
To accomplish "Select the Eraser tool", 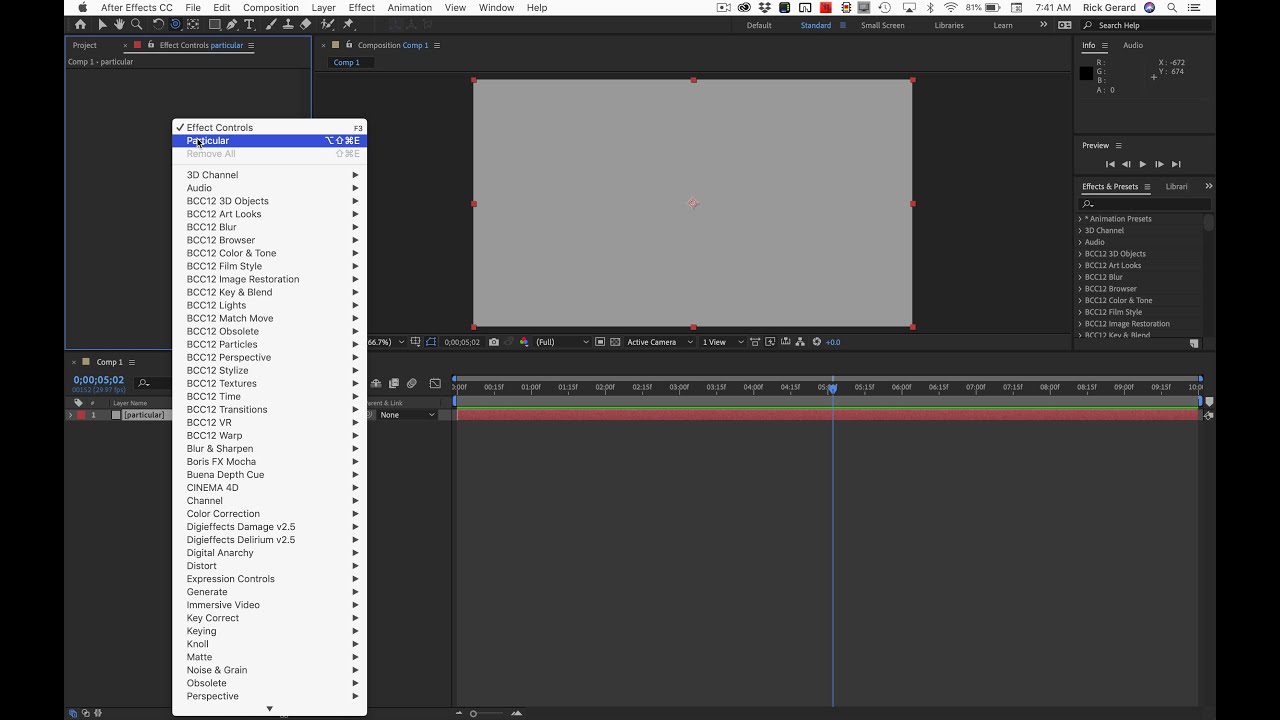I will (x=305, y=25).
